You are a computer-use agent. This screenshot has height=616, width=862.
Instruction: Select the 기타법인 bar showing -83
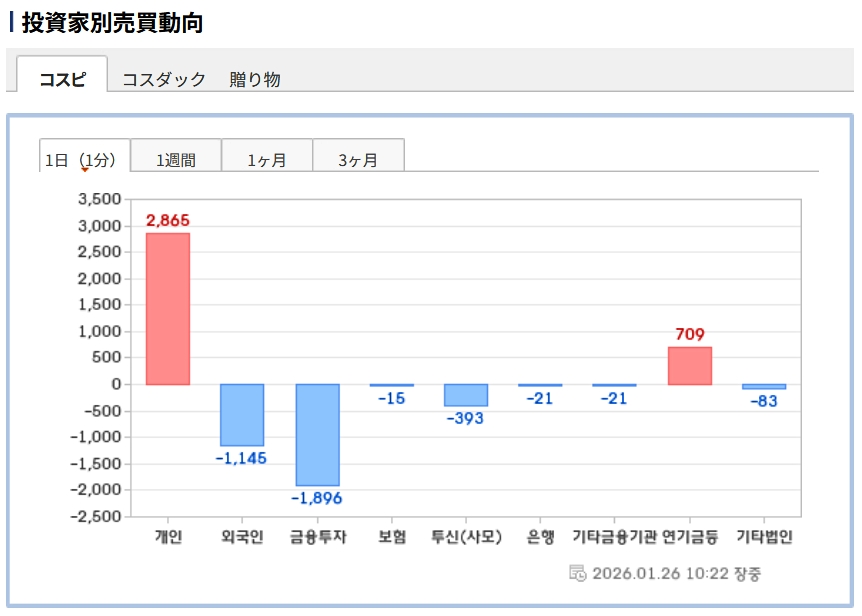764,387
